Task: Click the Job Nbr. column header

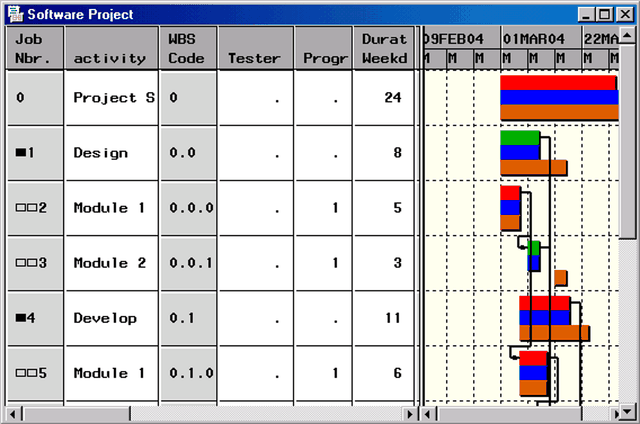Action: pos(35,48)
